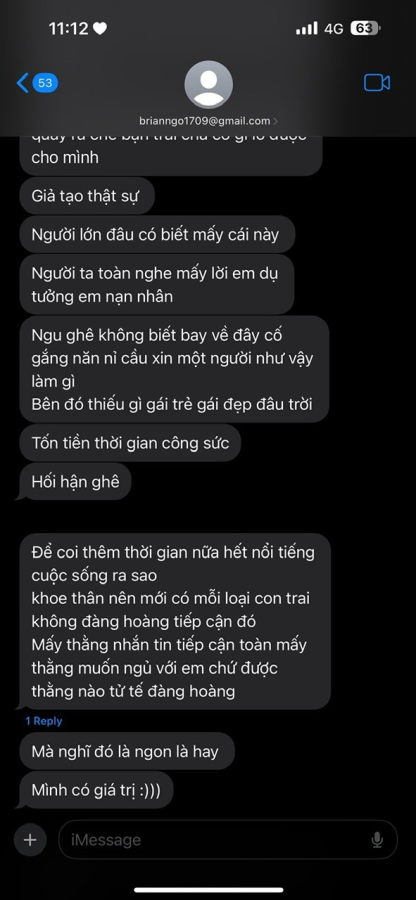Tap the message "Mình có giá trị :)))"
The width and height of the screenshot is (416, 900).
[96, 790]
